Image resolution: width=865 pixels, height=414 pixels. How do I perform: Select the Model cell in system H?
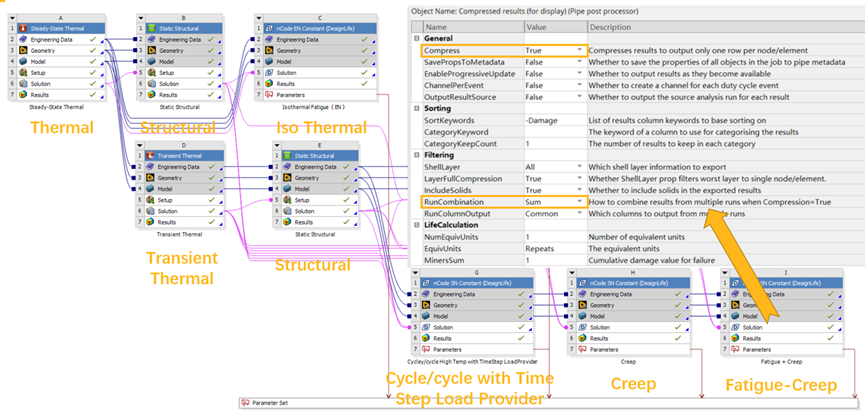pos(632,316)
